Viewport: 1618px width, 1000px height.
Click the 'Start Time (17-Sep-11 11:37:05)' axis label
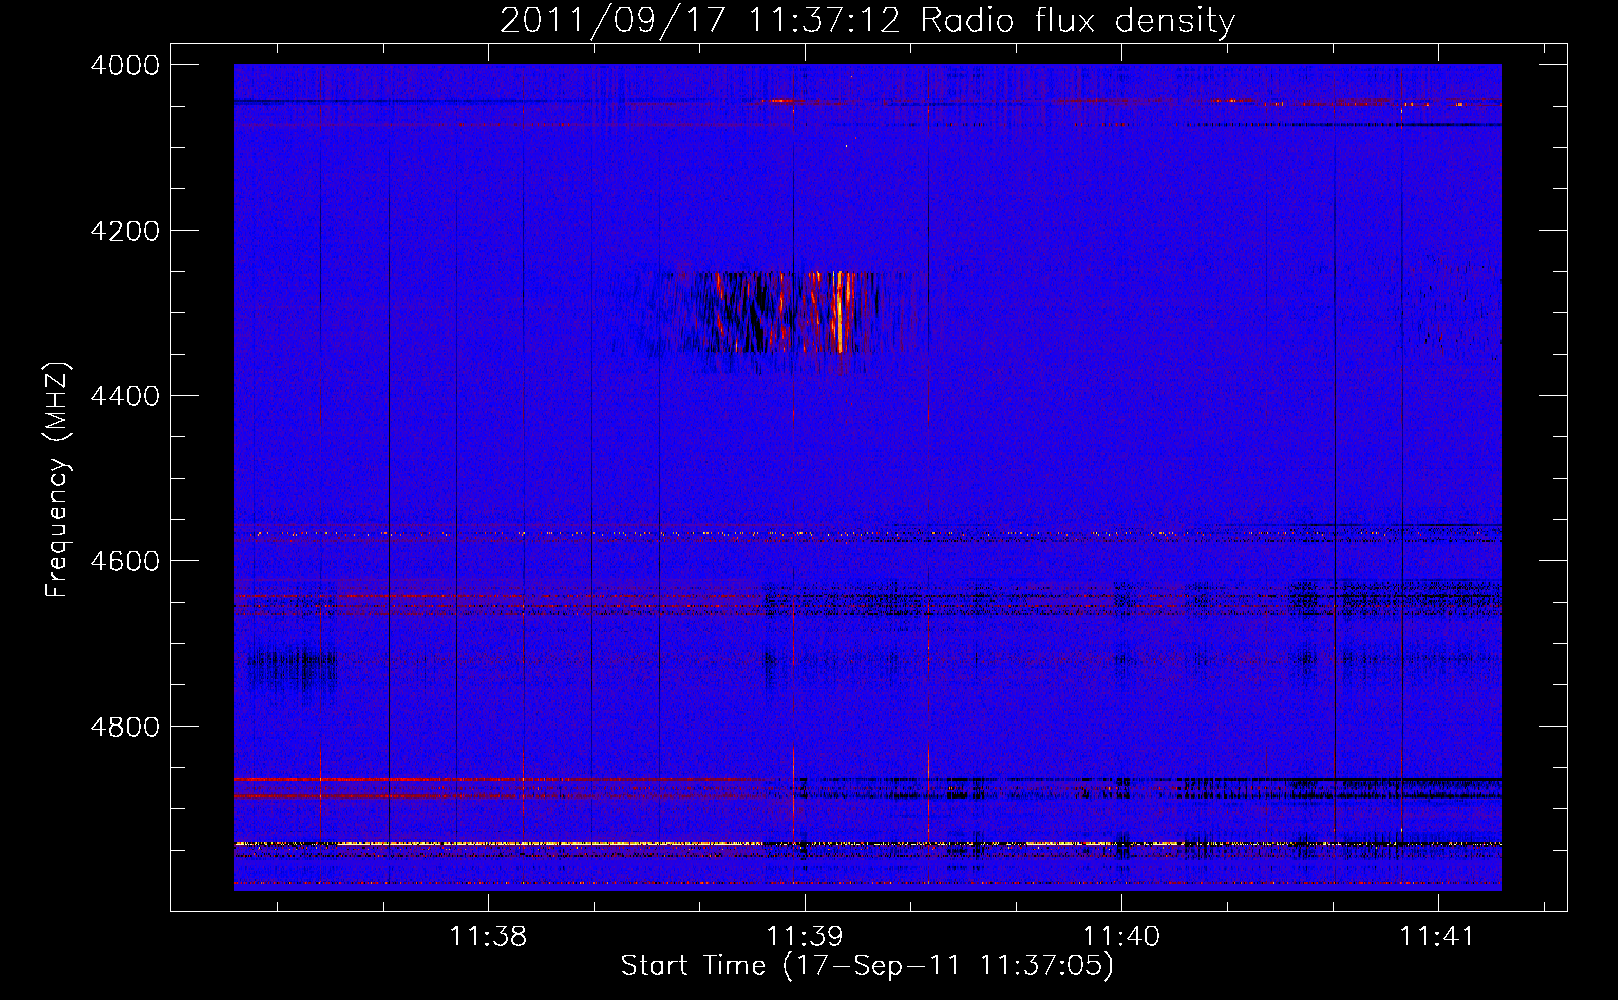point(867,966)
